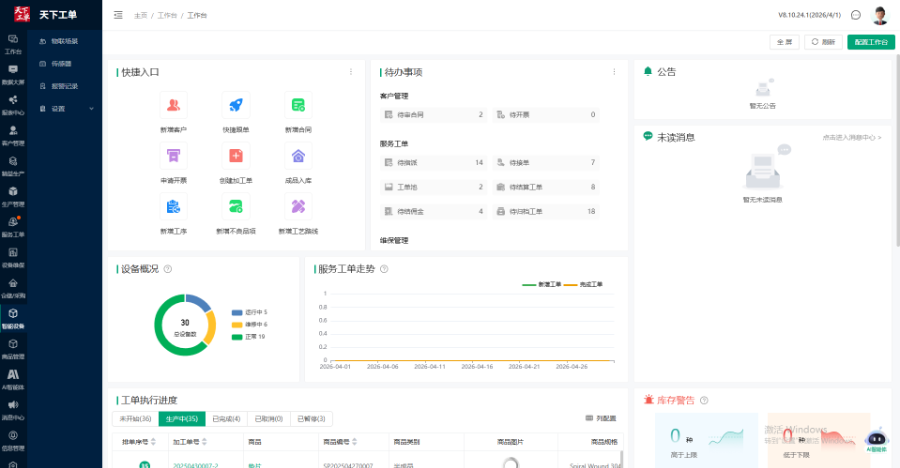Switch to the 未开始(36) tab
Viewport: 900px width, 468px height.
[135, 418]
